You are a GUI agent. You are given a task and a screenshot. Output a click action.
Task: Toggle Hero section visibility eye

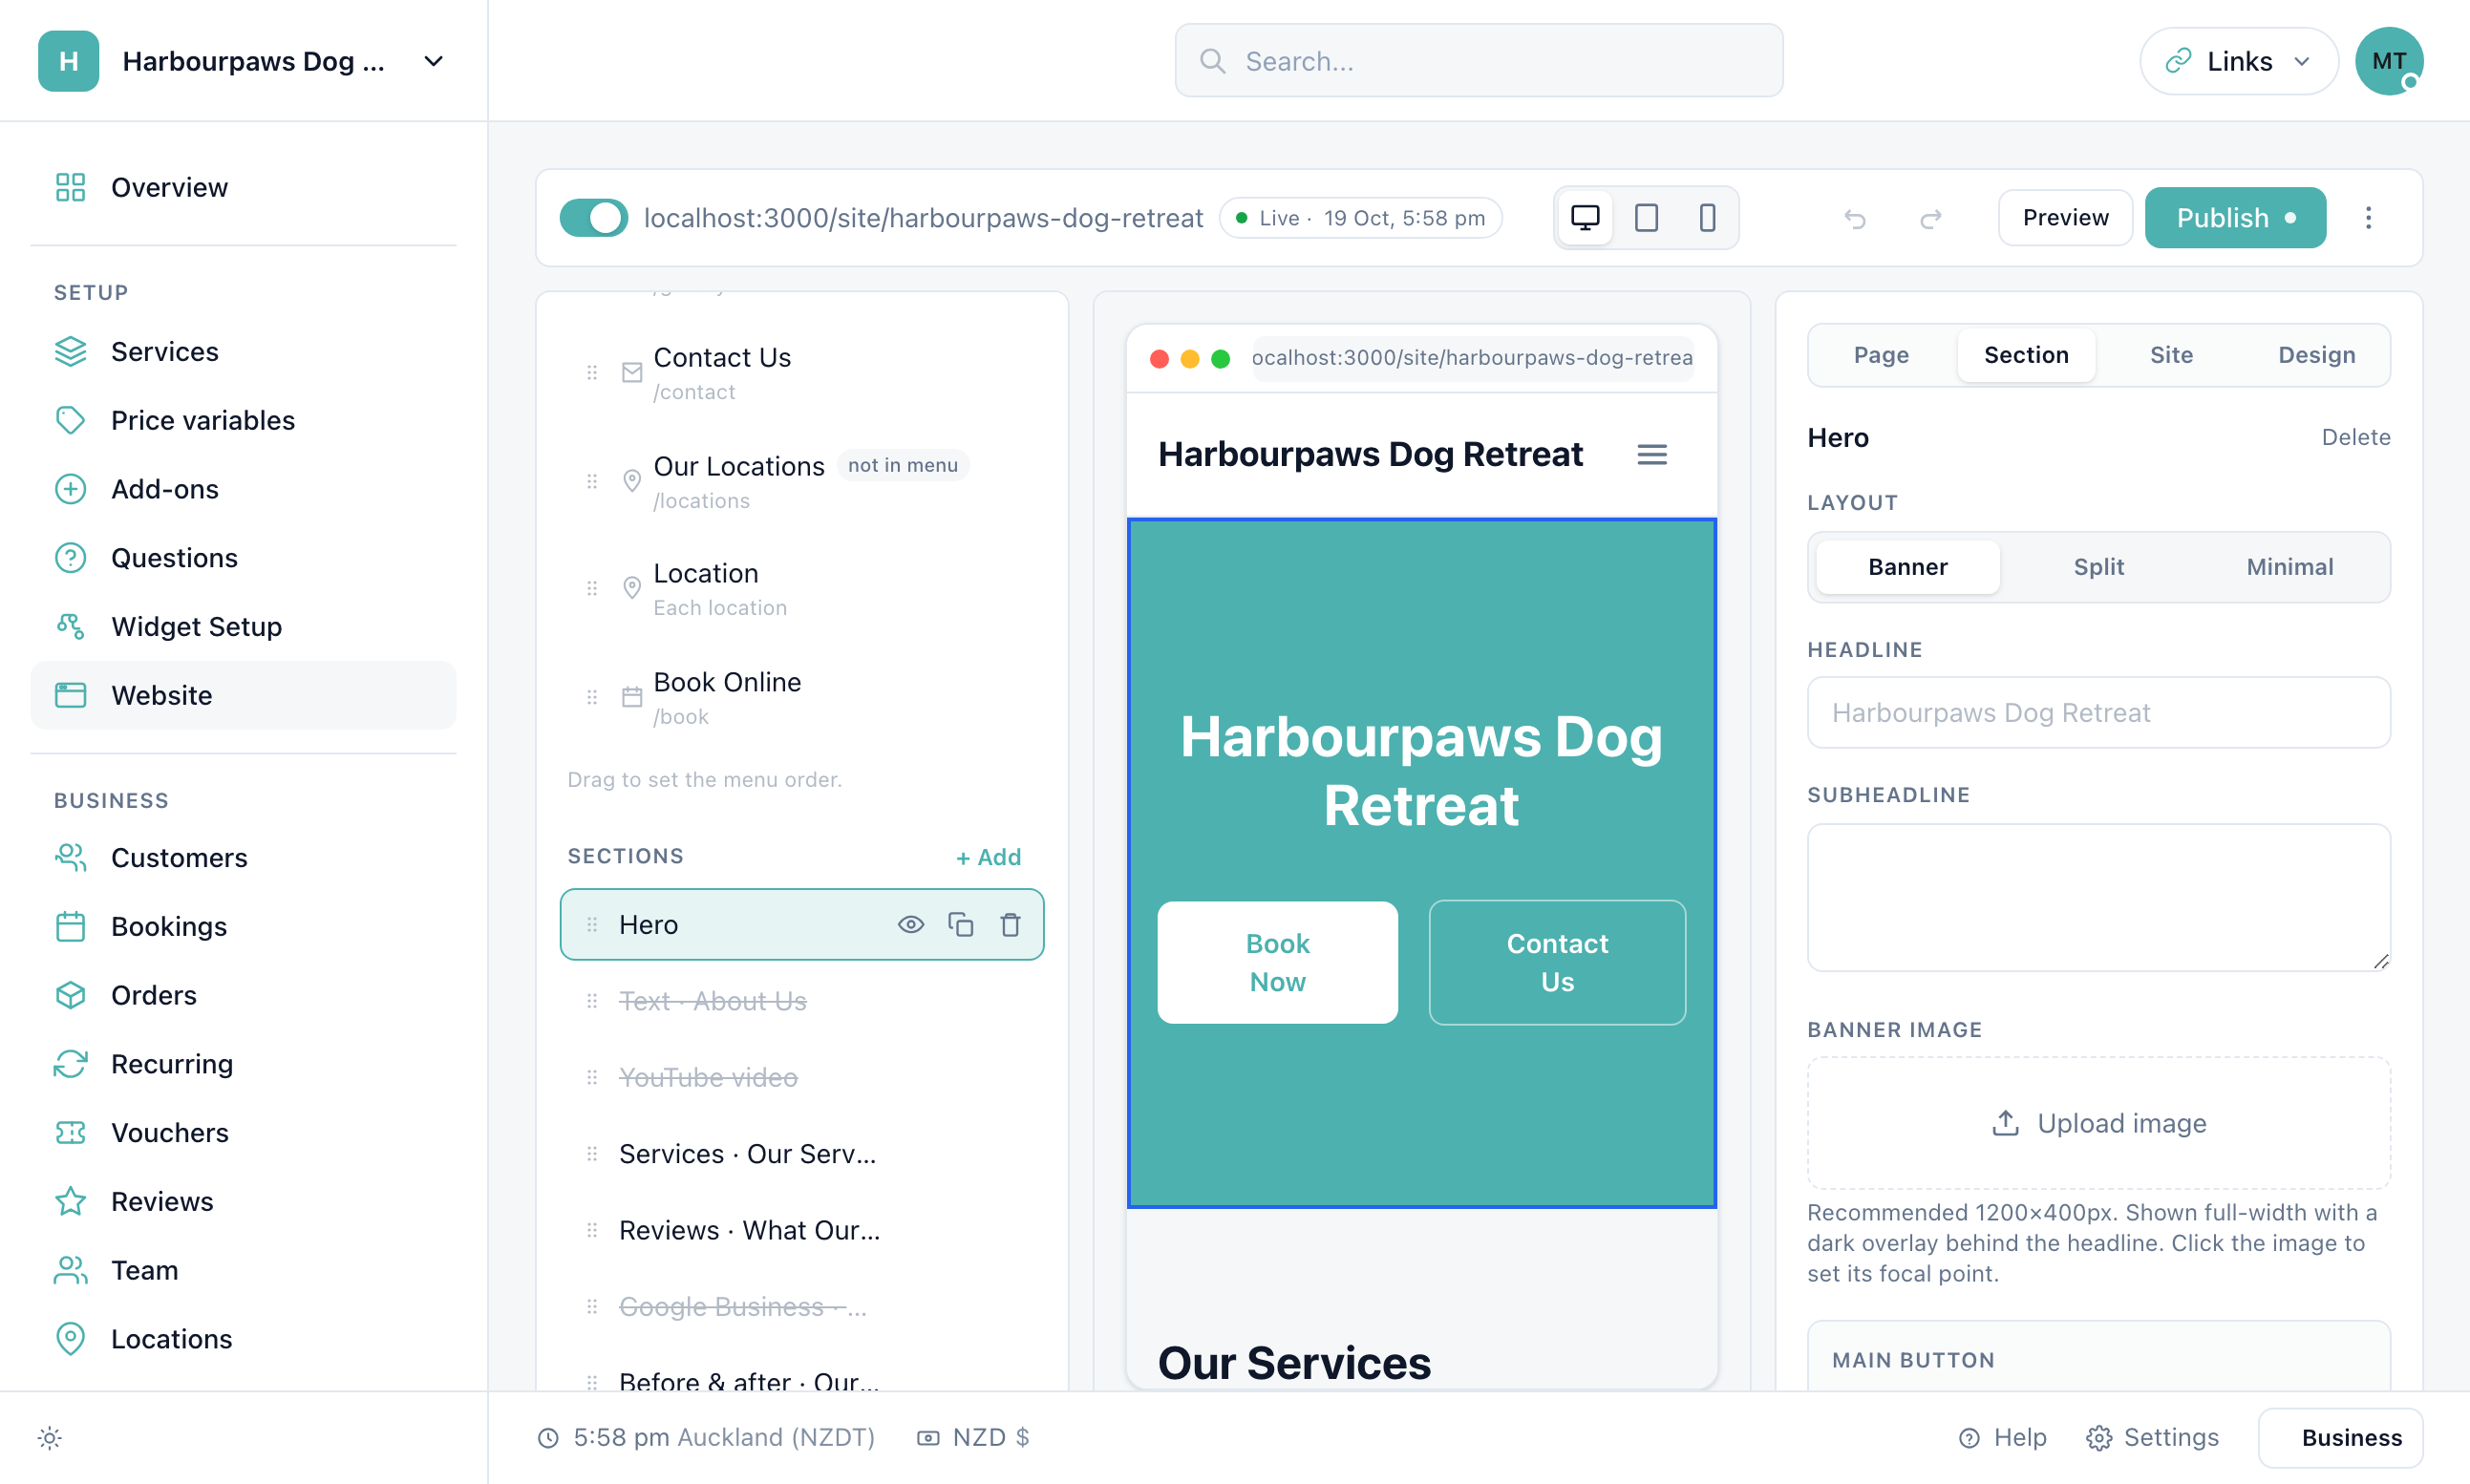pos(910,924)
